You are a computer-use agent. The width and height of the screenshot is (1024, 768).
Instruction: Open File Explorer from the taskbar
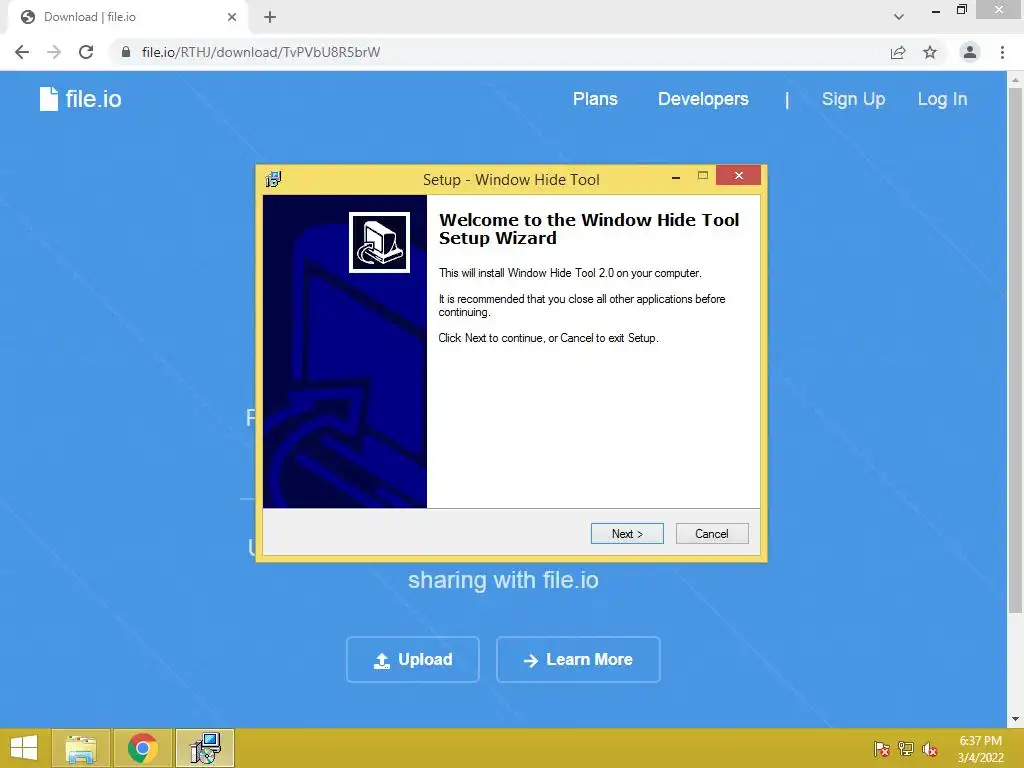(x=81, y=748)
